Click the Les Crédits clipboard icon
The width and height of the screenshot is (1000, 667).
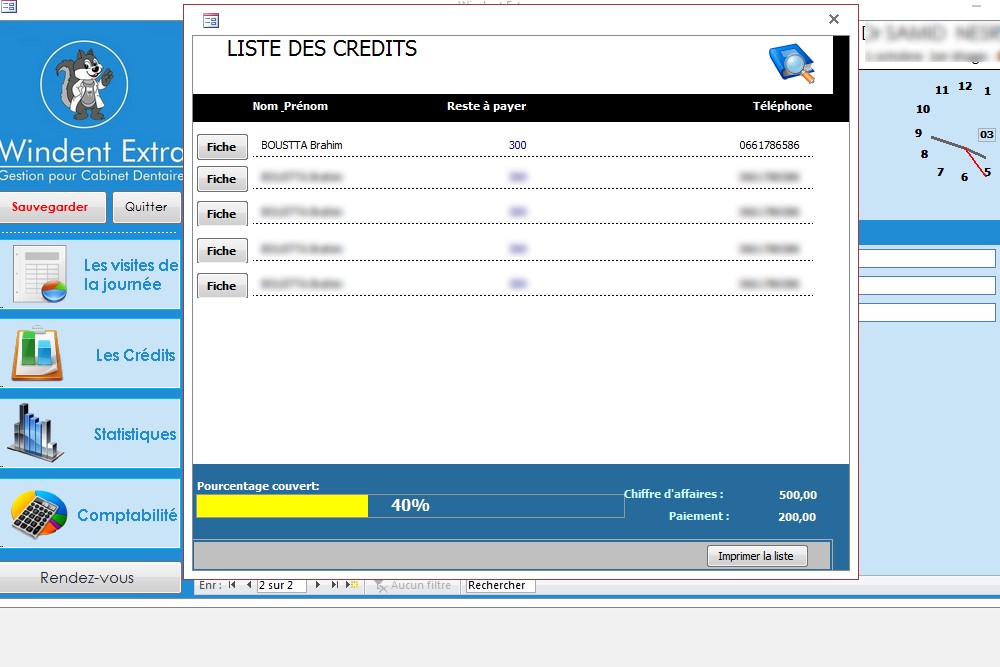coord(37,354)
